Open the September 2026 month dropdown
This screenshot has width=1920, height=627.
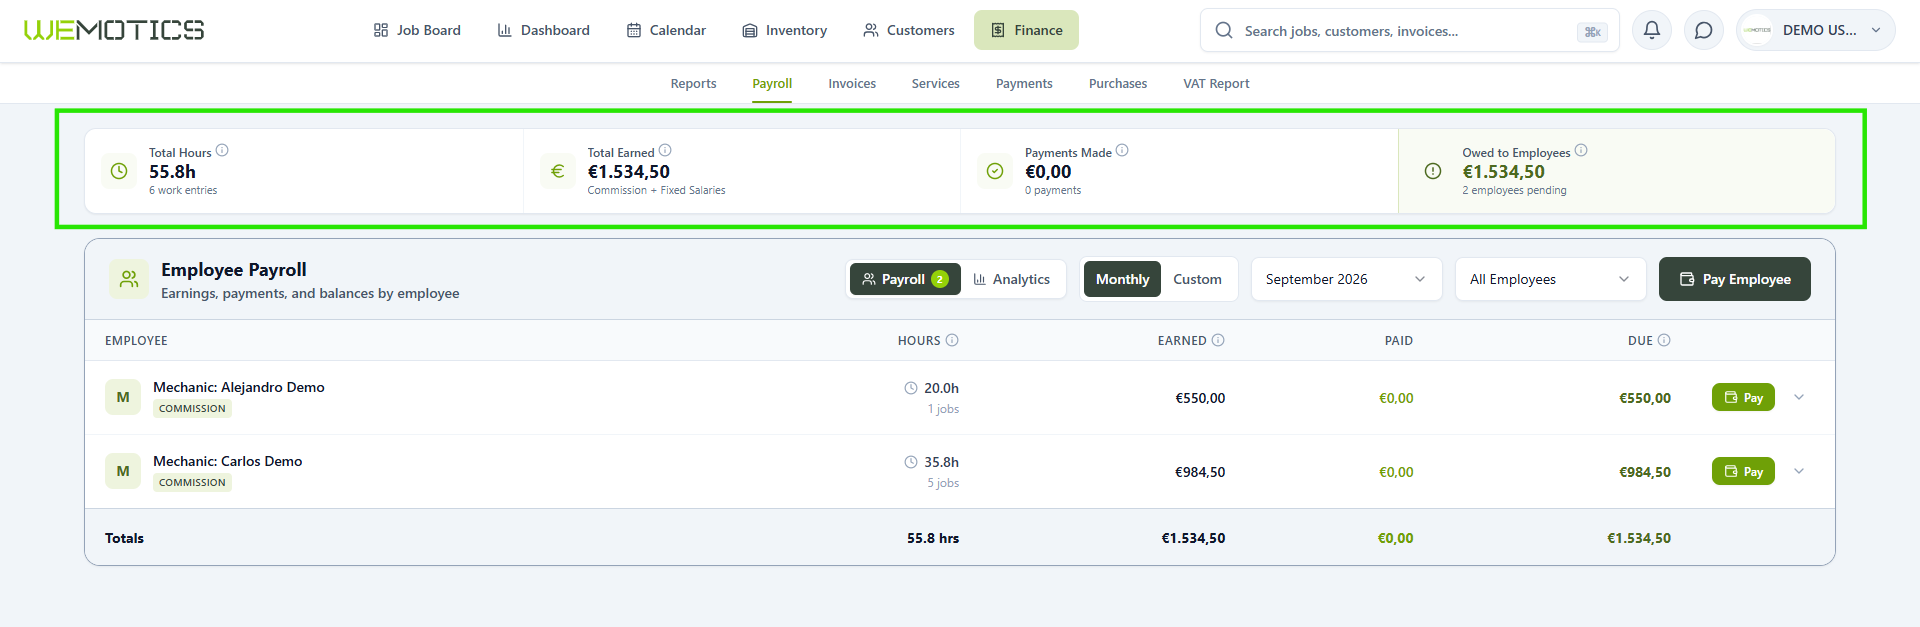(1346, 279)
